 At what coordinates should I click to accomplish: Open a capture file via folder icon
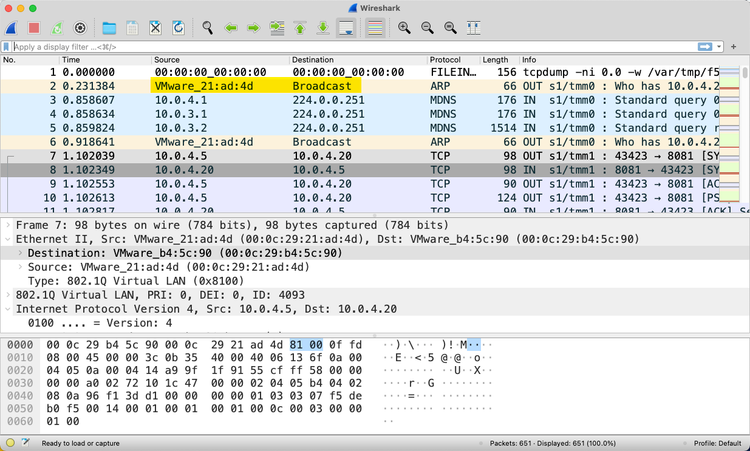[x=109, y=28]
